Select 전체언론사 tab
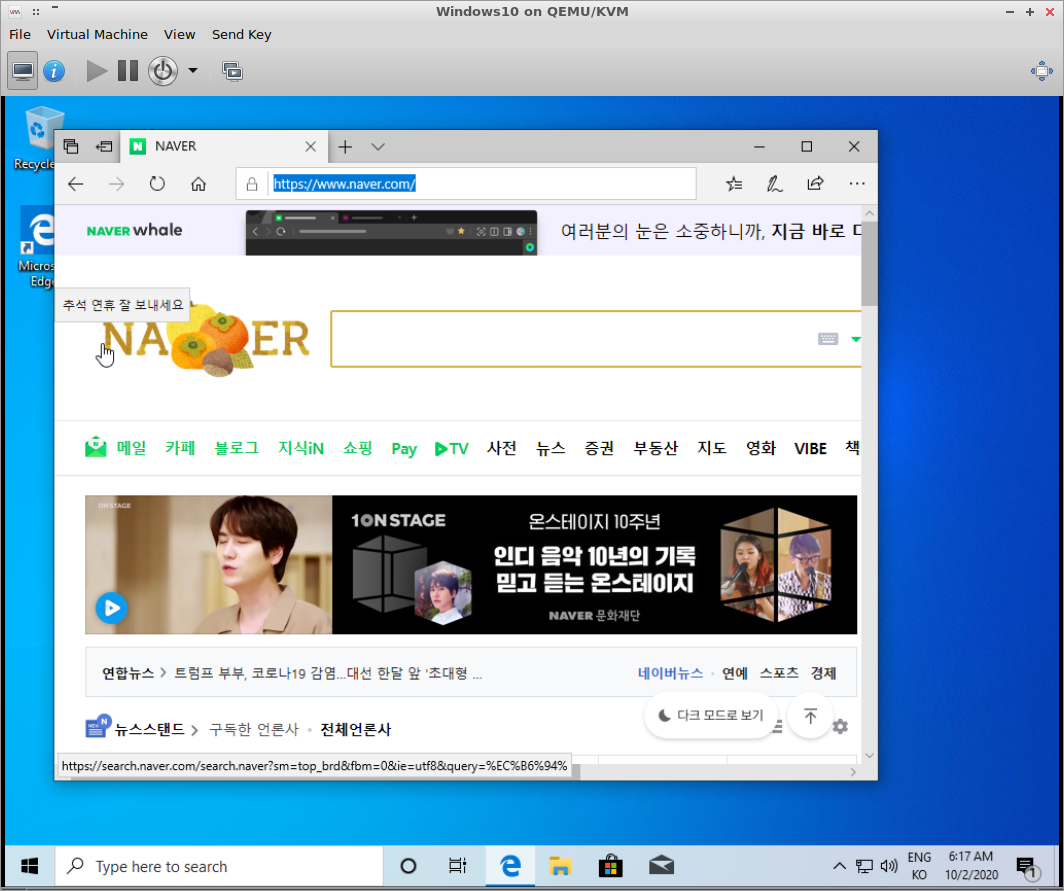Viewport: 1064px width, 891px height. (356, 729)
